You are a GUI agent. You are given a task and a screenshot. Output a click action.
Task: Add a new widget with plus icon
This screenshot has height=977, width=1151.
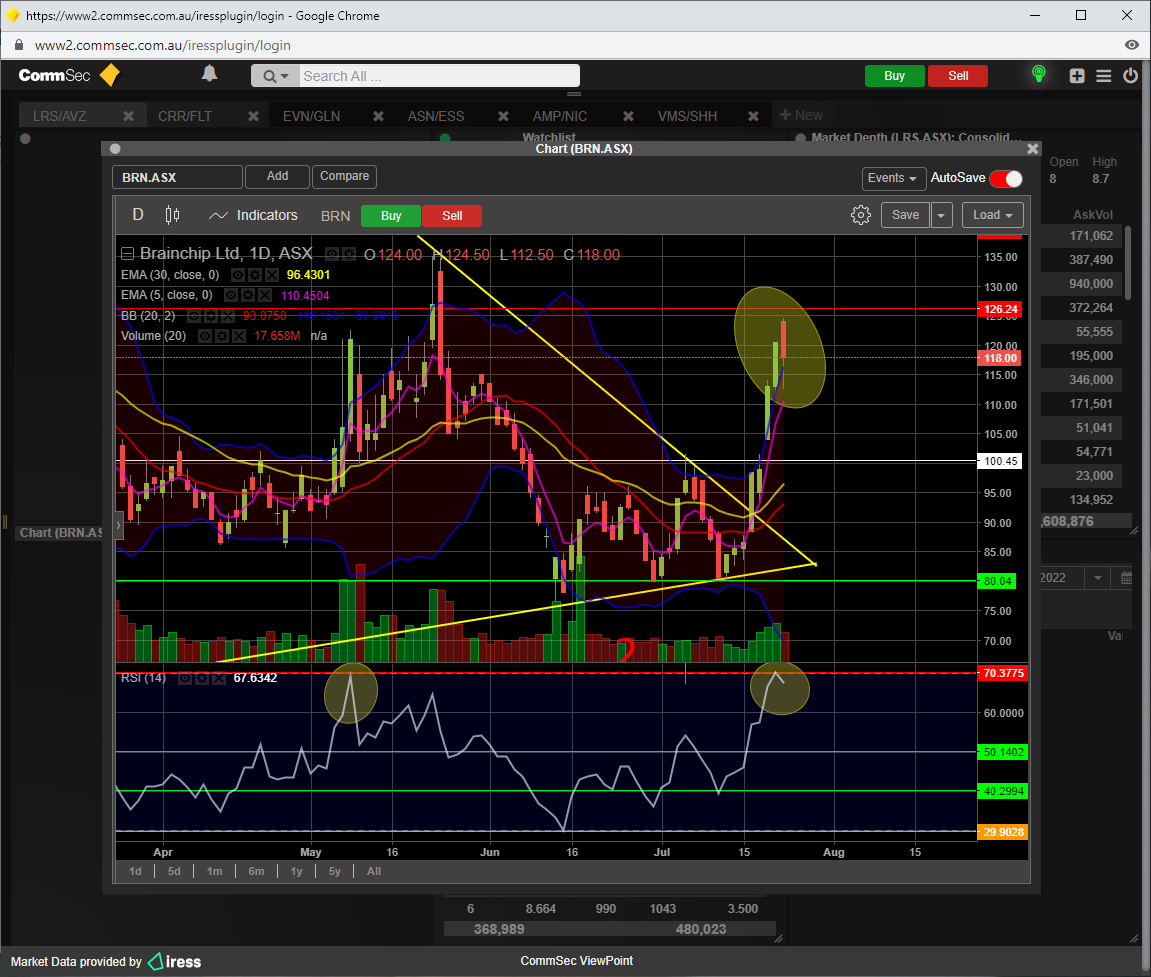(1076, 76)
